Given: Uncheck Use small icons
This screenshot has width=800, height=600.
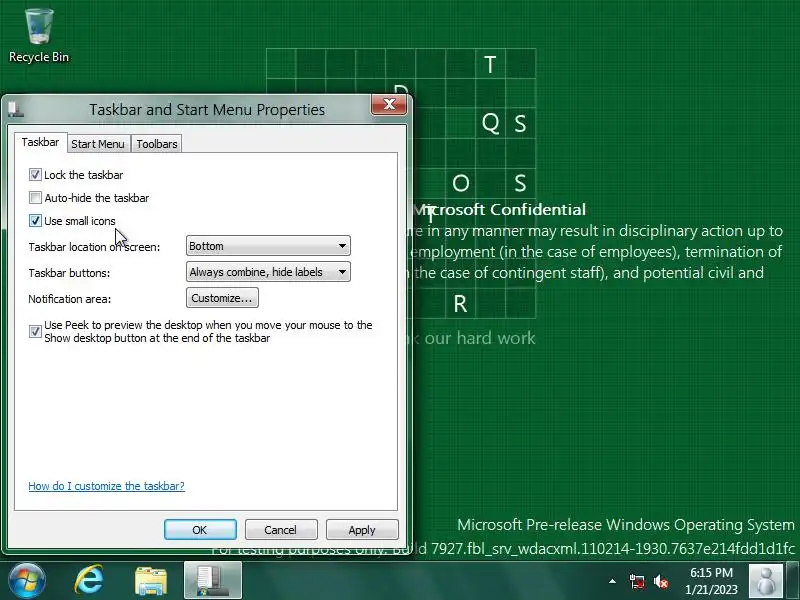Looking at the screenshot, I should [x=35, y=220].
